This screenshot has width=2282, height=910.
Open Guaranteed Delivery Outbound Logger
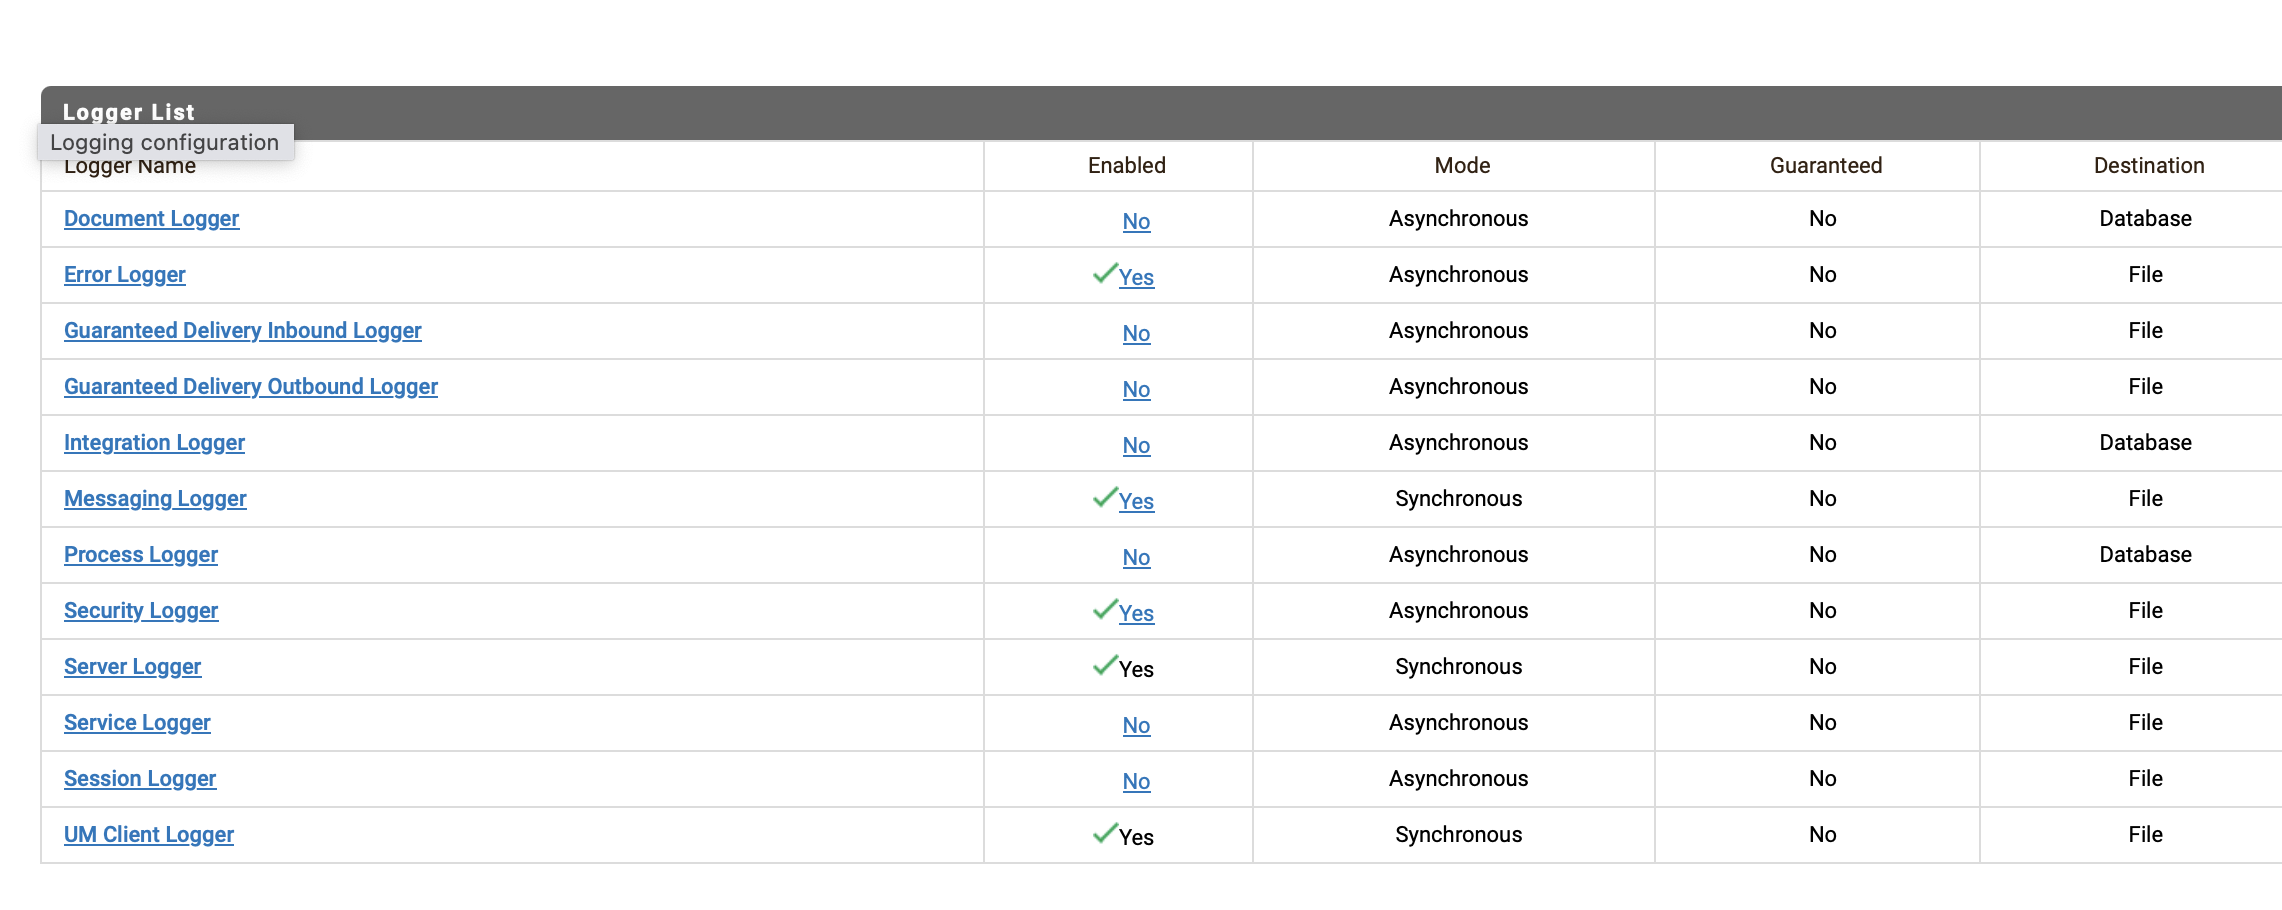[250, 386]
